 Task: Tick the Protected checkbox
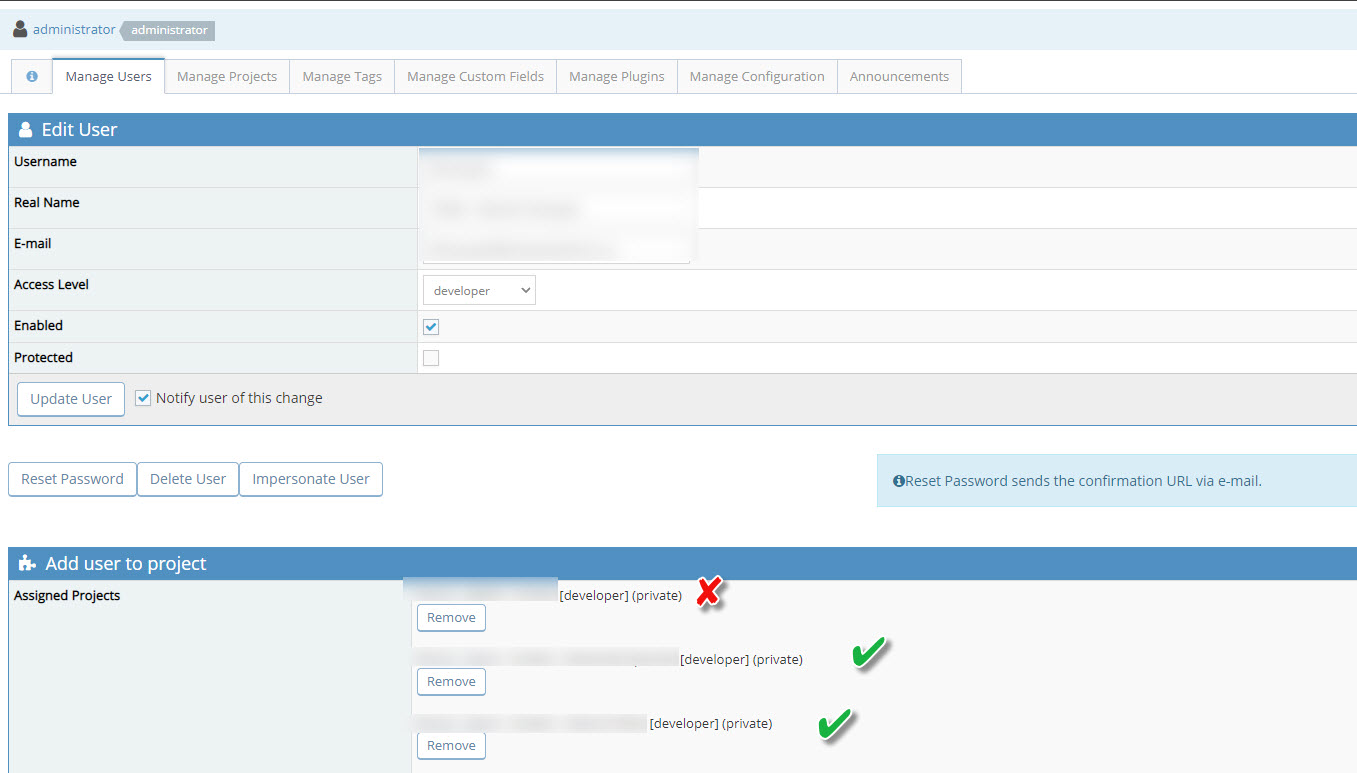(x=431, y=358)
